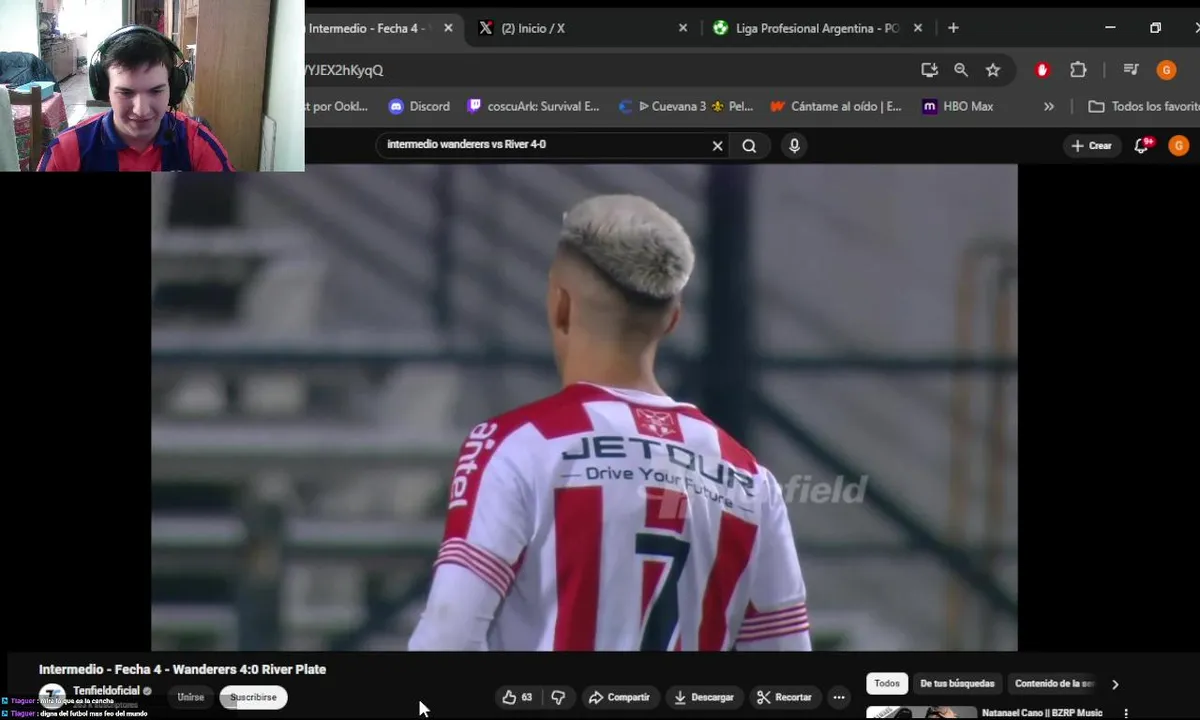The image size is (1200, 720).
Task: Switch to Liga Profesional Argentina tab
Action: click(816, 28)
